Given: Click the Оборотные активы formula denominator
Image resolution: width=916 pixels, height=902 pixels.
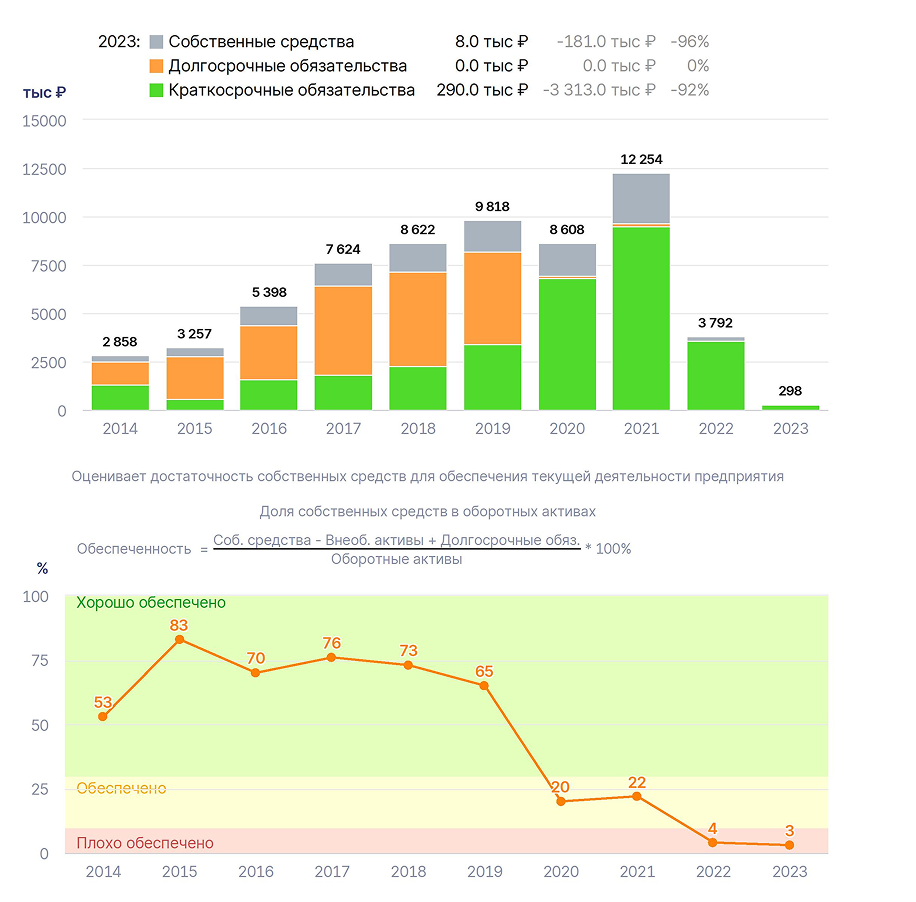Looking at the screenshot, I should point(397,559).
